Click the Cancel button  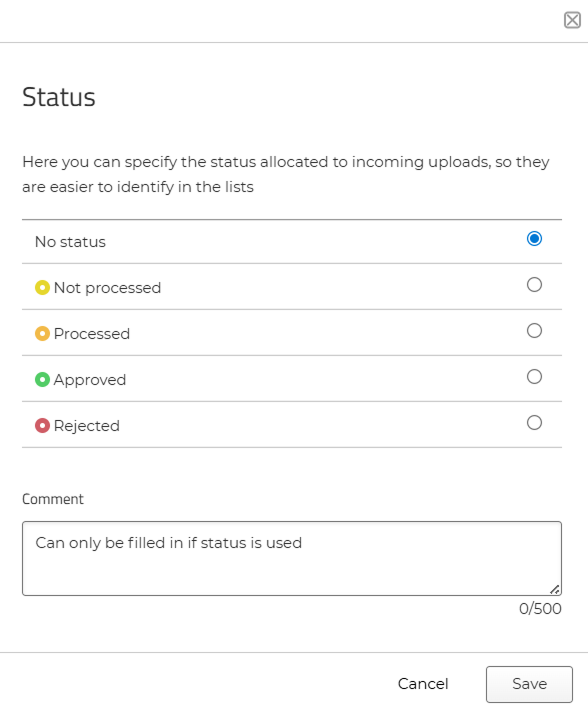coord(423,684)
